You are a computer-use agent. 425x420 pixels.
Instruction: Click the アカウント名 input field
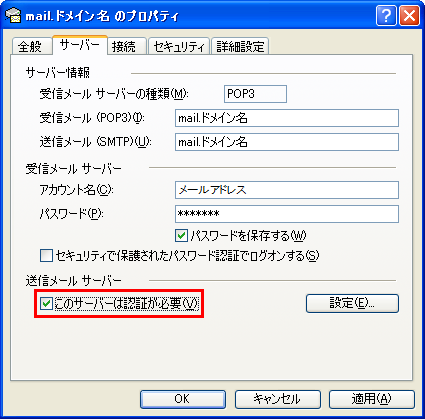[x=287, y=190]
